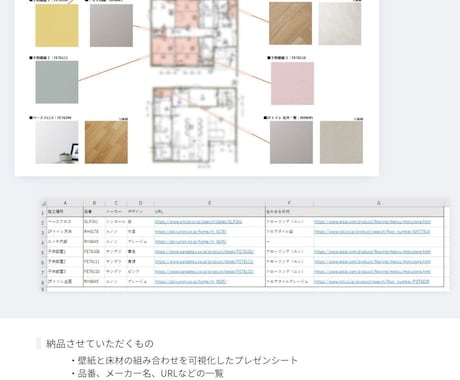Open the column E URL link in row 5

(x=204, y=252)
